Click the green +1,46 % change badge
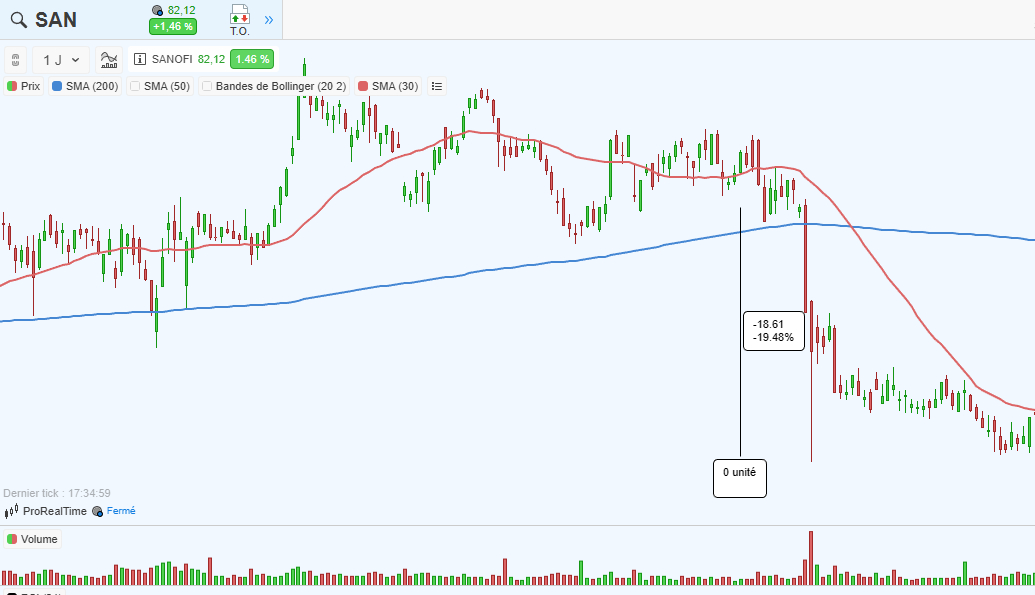This screenshot has width=1035, height=595. click(173, 27)
